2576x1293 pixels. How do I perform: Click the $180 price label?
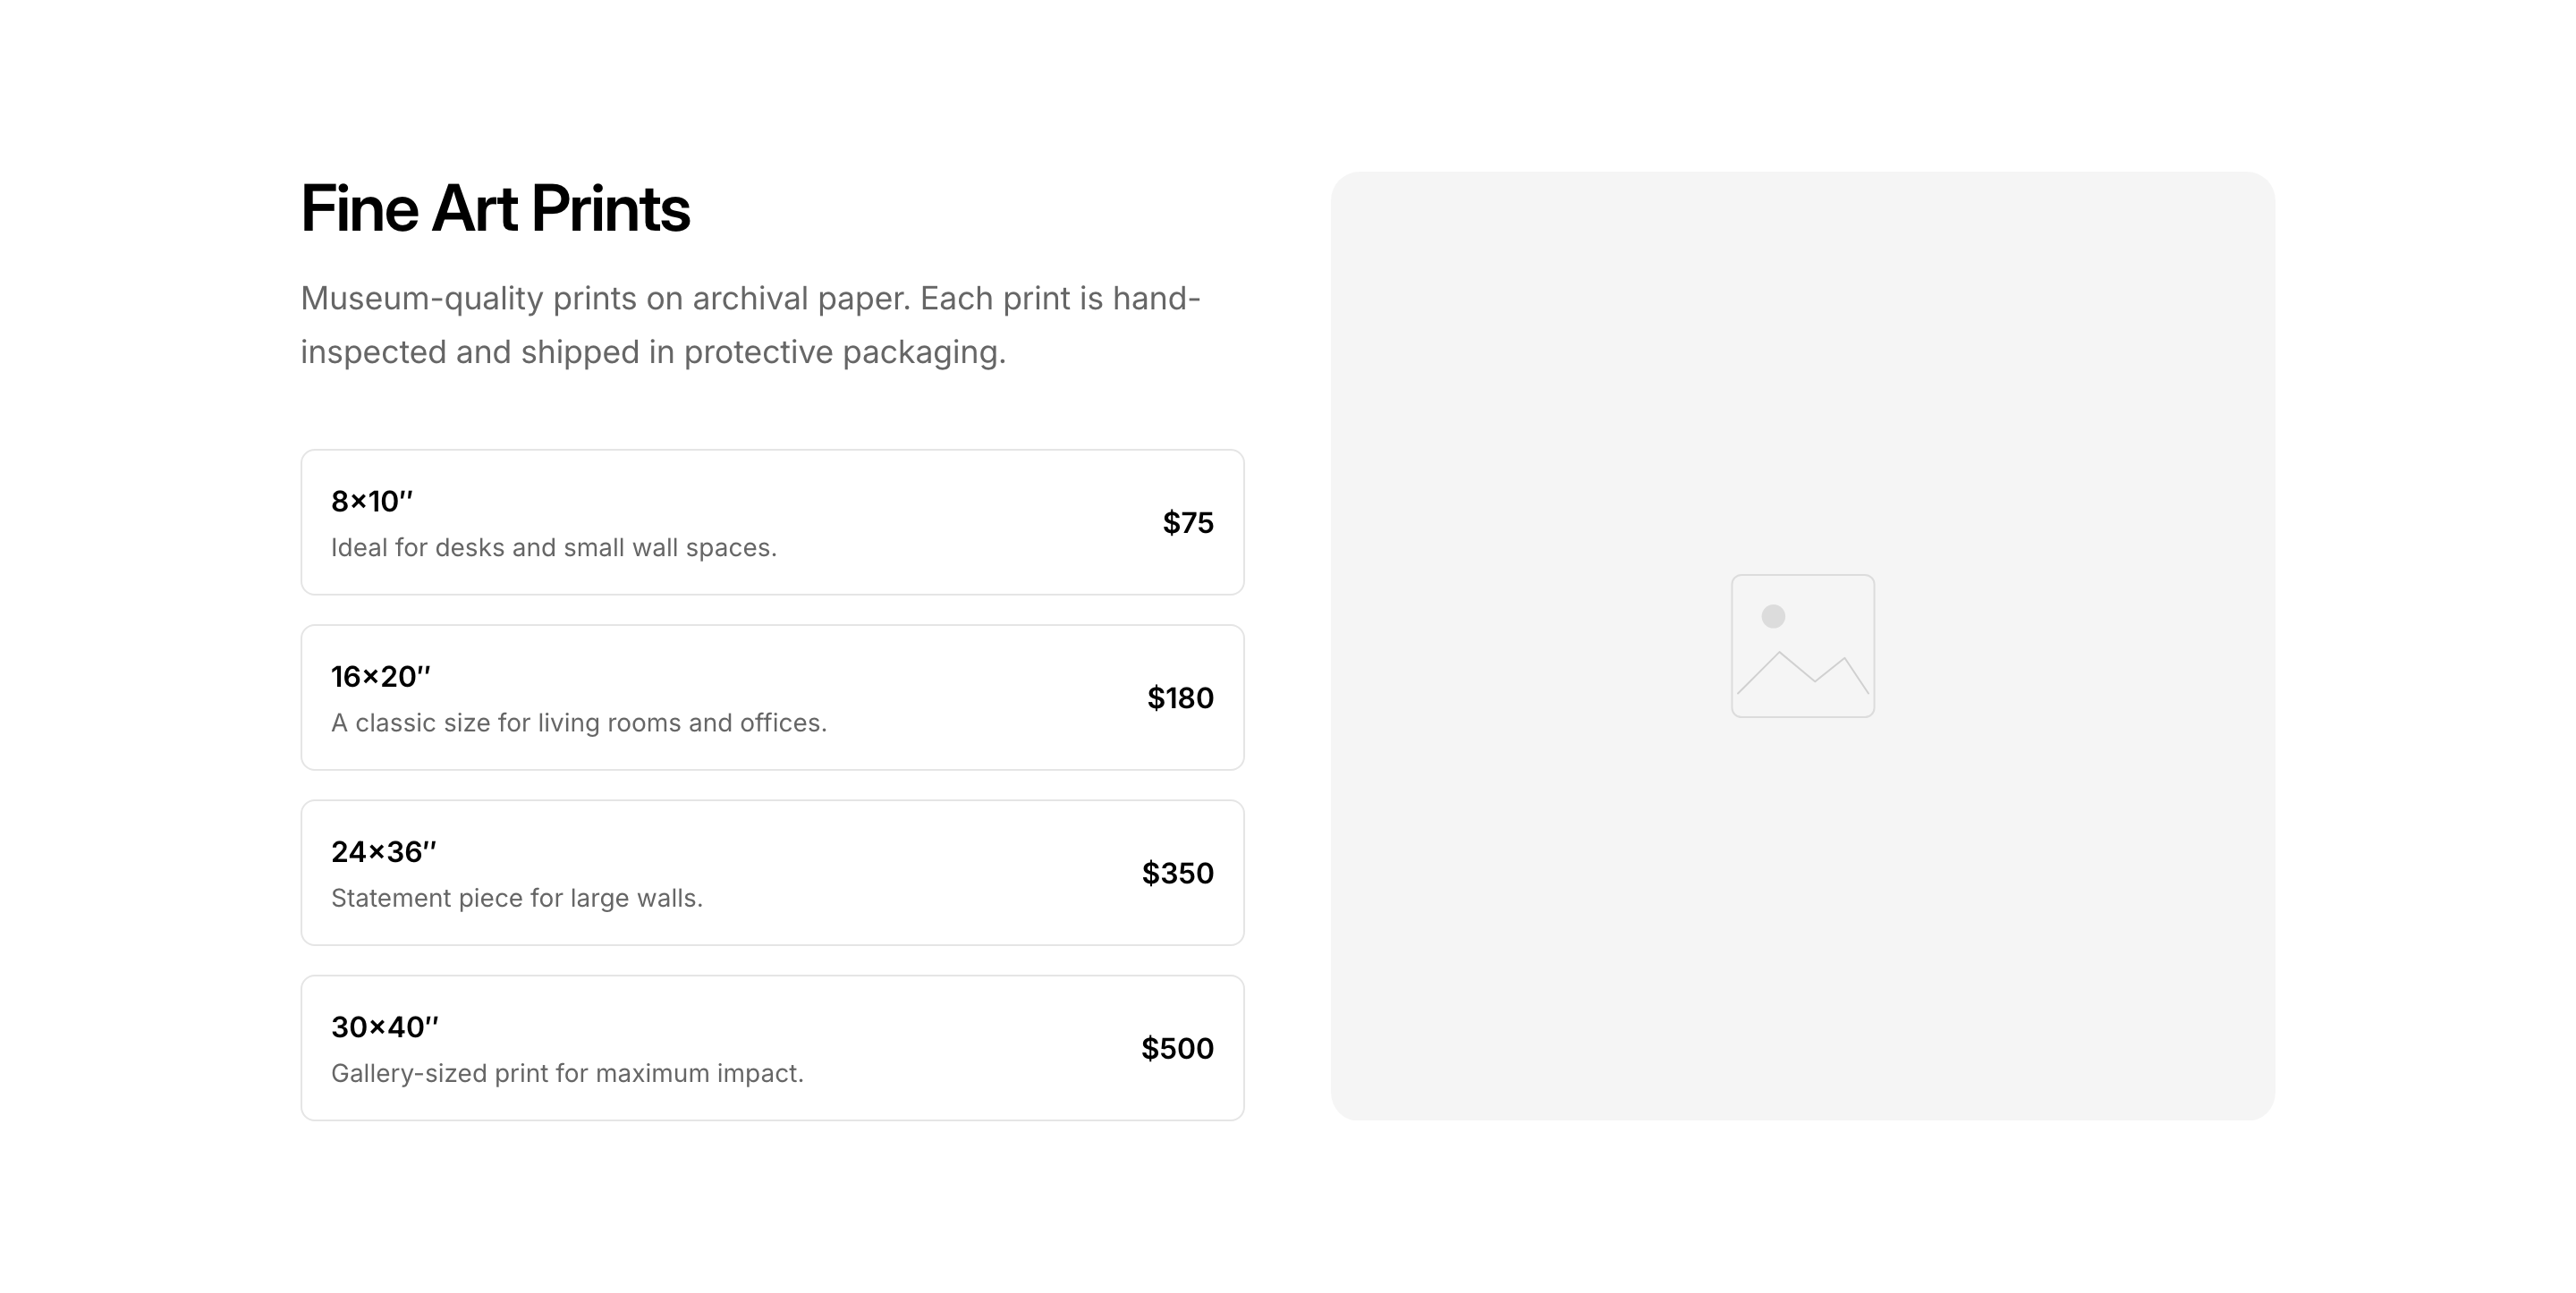(x=1180, y=697)
